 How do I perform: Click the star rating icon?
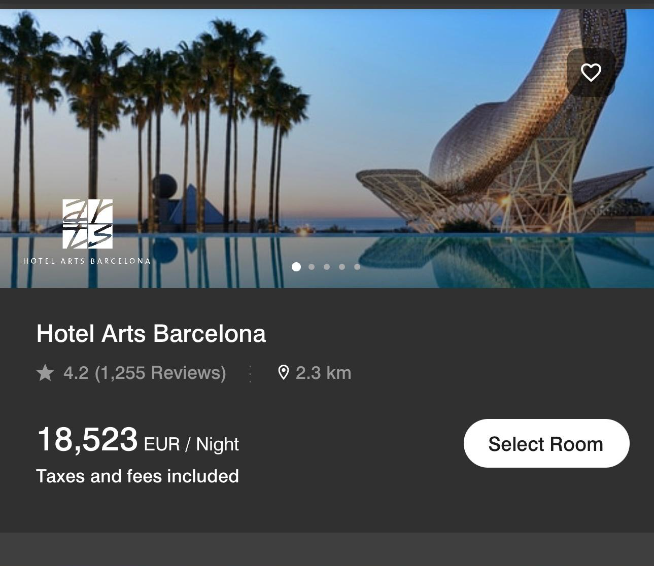click(45, 373)
